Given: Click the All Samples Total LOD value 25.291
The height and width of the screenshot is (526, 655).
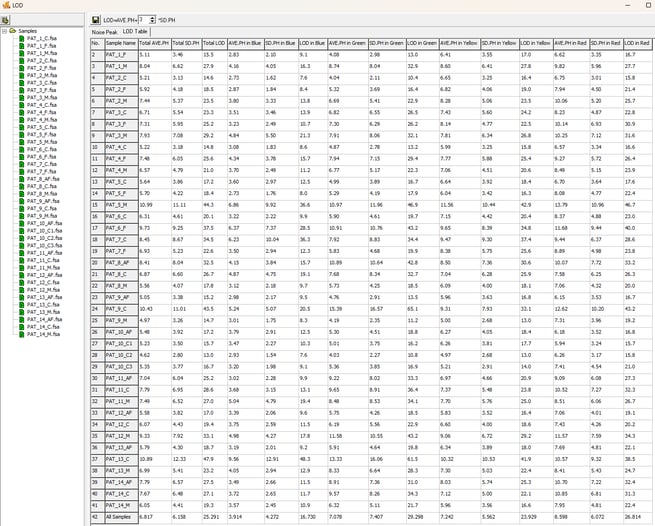Looking at the screenshot, I should [214, 517].
